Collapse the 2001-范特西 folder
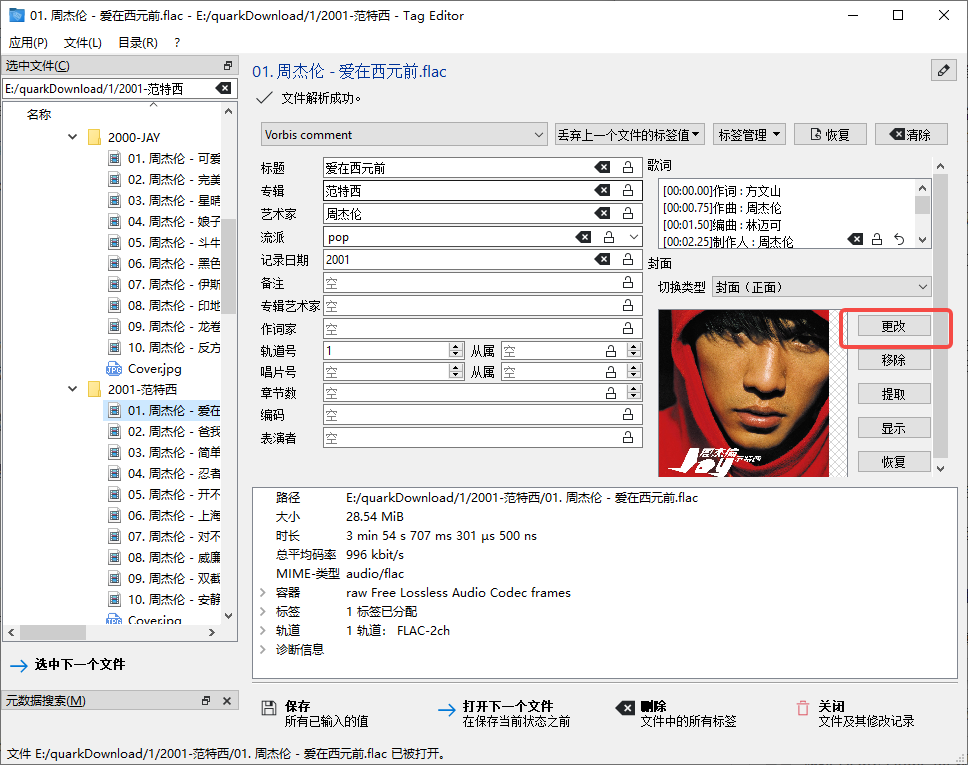This screenshot has width=968, height=765. pos(73,390)
